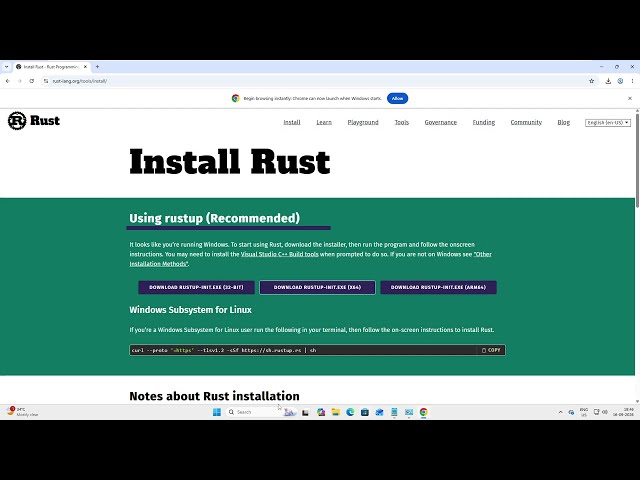Download rustup-init.exe (x64)
The width and height of the screenshot is (640, 480).
coord(317,287)
